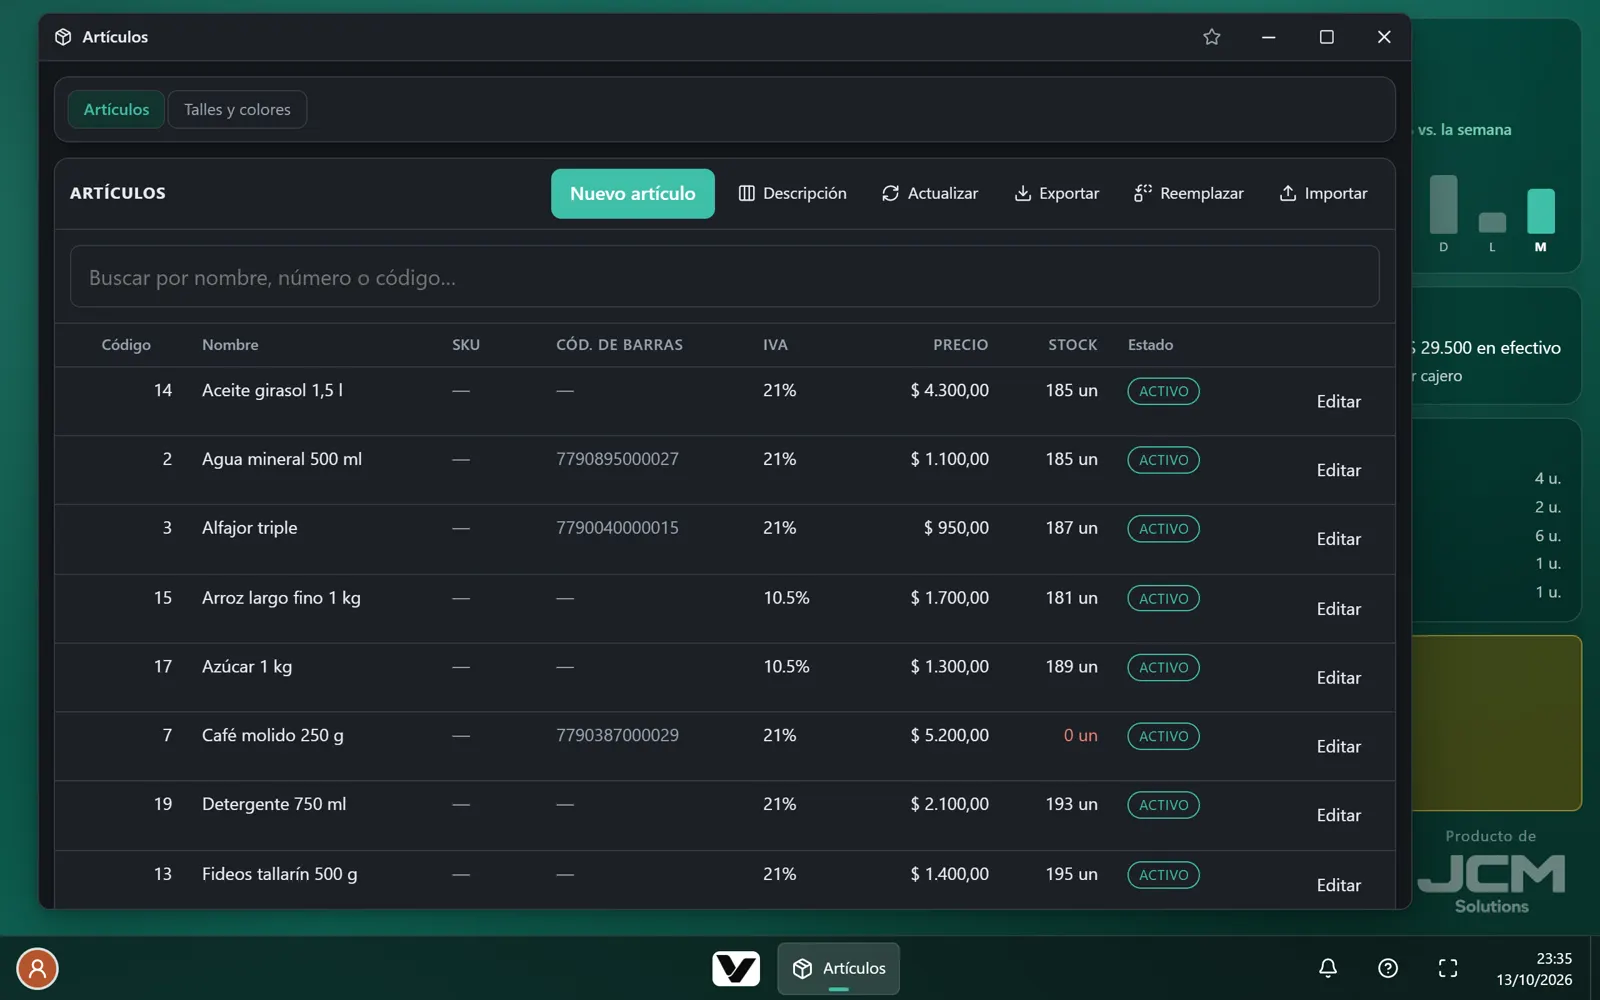Edit the Azúcar 1 kg row
Image resolution: width=1600 pixels, height=1000 pixels.
(1338, 679)
